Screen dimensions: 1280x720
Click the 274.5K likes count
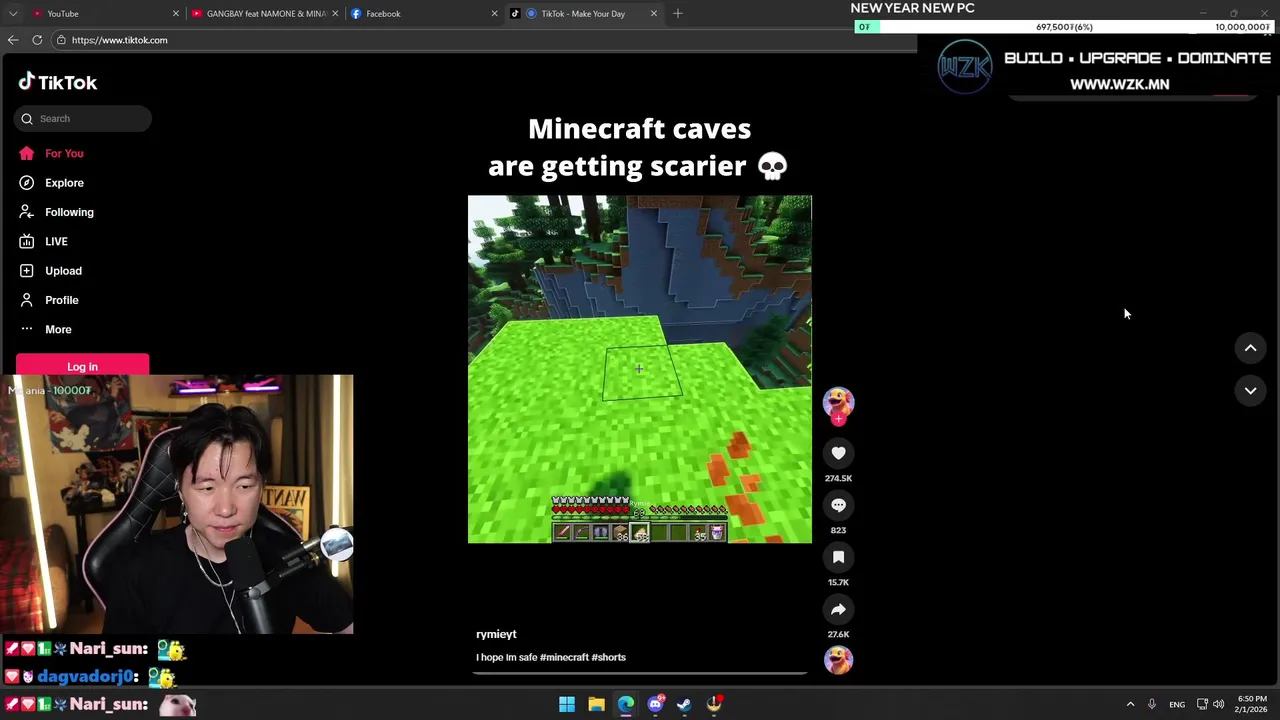coord(838,478)
